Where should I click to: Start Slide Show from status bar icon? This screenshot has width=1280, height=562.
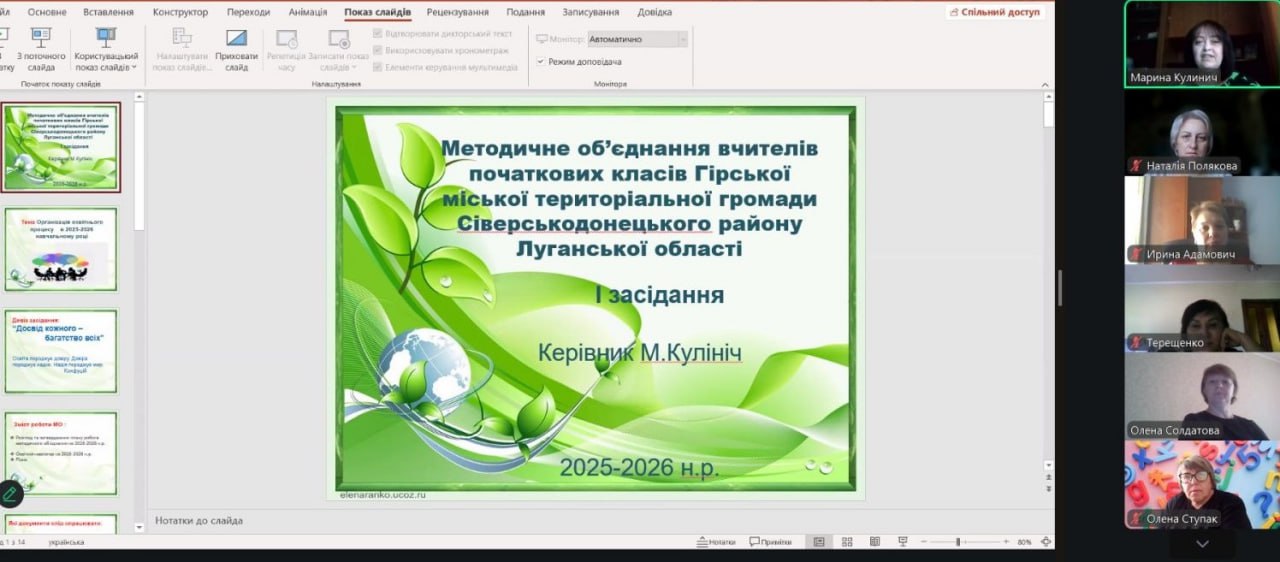(903, 542)
